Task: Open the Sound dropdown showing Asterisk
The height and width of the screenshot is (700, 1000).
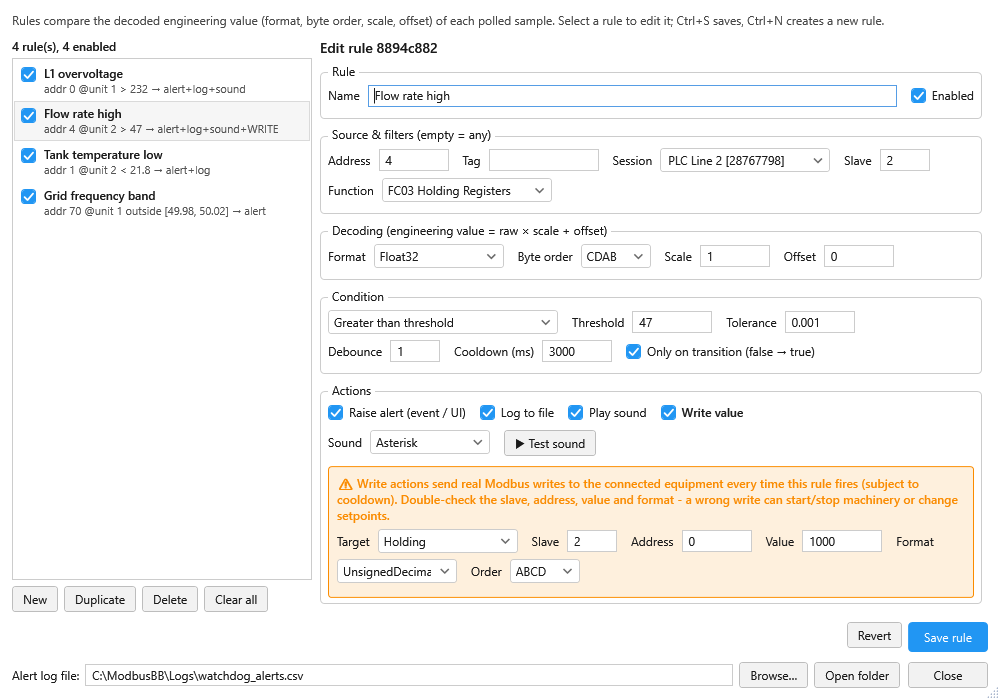Action: (x=430, y=442)
